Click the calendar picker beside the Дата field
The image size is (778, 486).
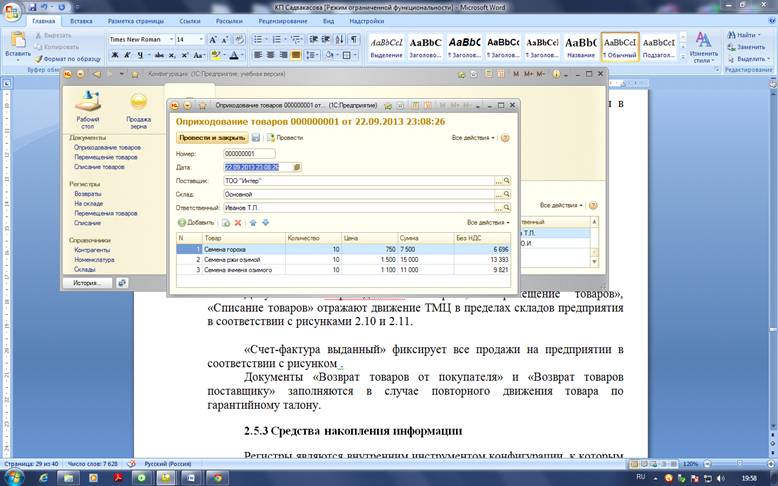299,167
